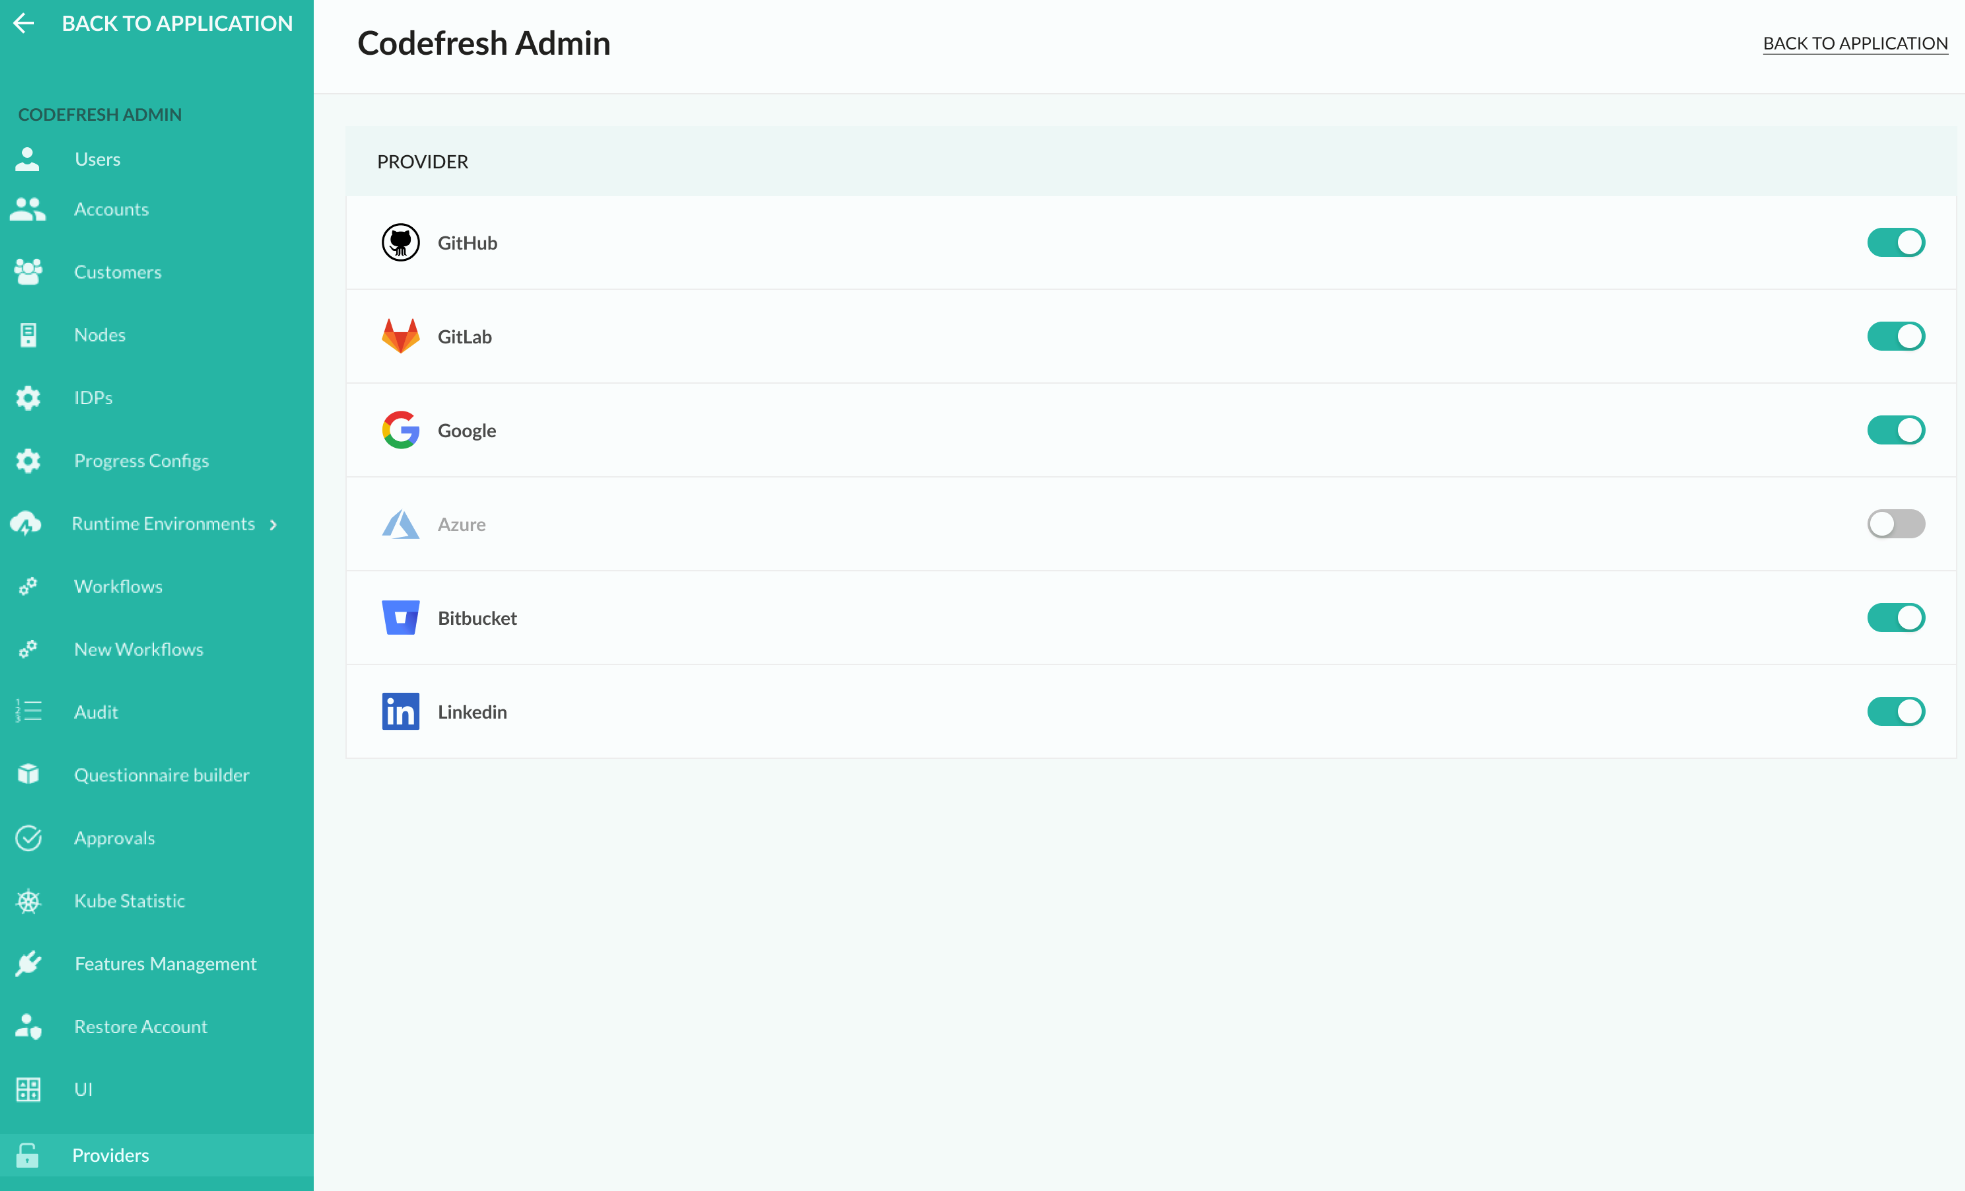Click the UI grid icon
The width and height of the screenshot is (1965, 1191).
(x=28, y=1090)
